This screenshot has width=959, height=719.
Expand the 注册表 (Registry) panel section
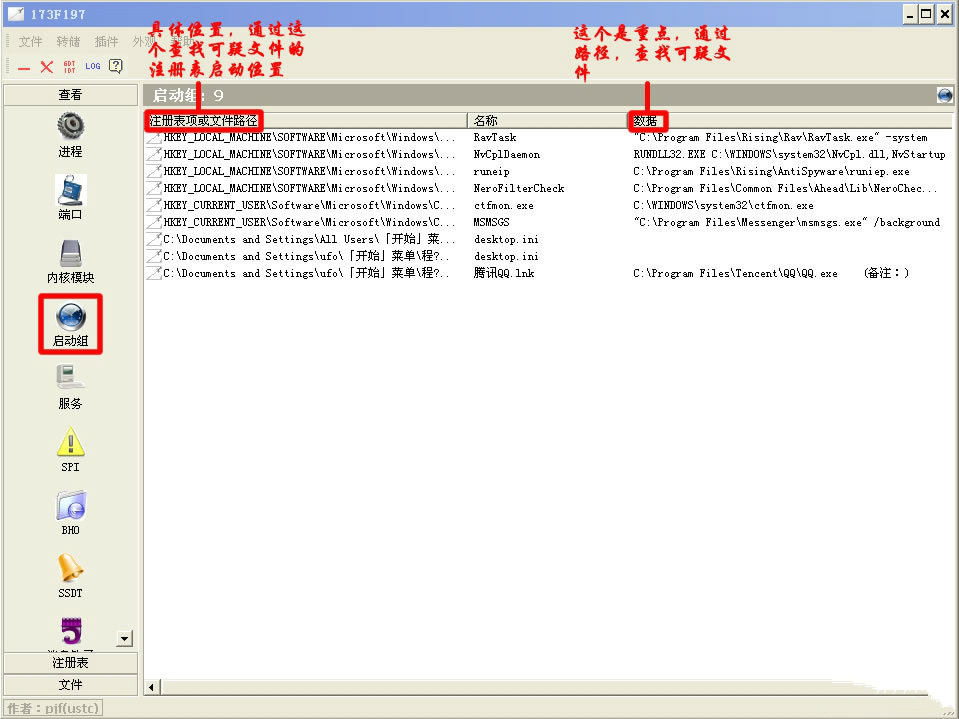click(x=70, y=663)
